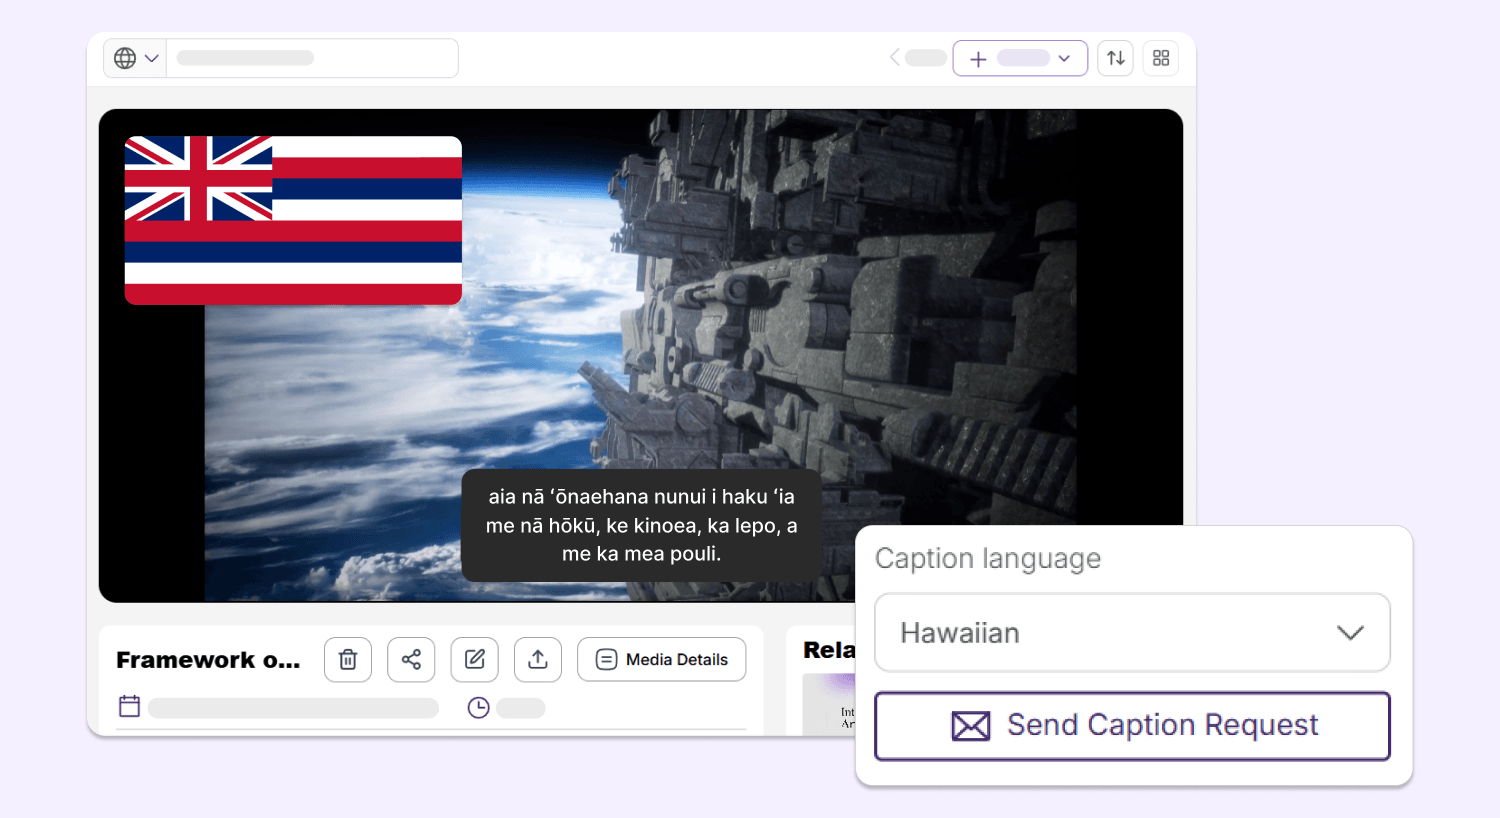This screenshot has width=1500, height=818.
Task: Click the Caption language label
Action: click(x=988, y=558)
